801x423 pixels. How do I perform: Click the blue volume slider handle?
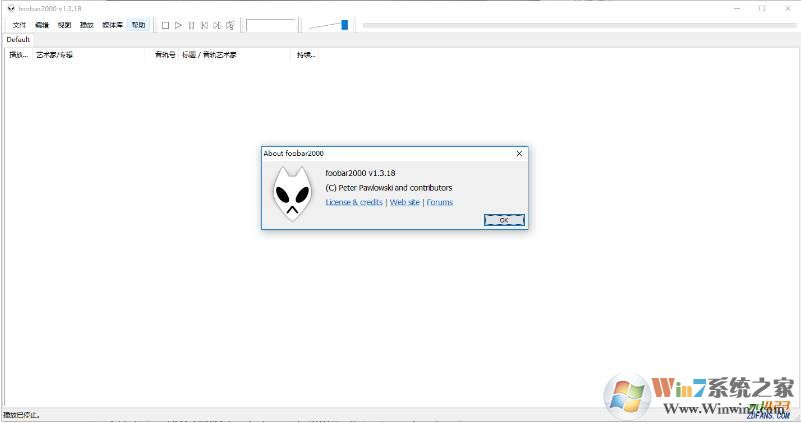coord(345,25)
